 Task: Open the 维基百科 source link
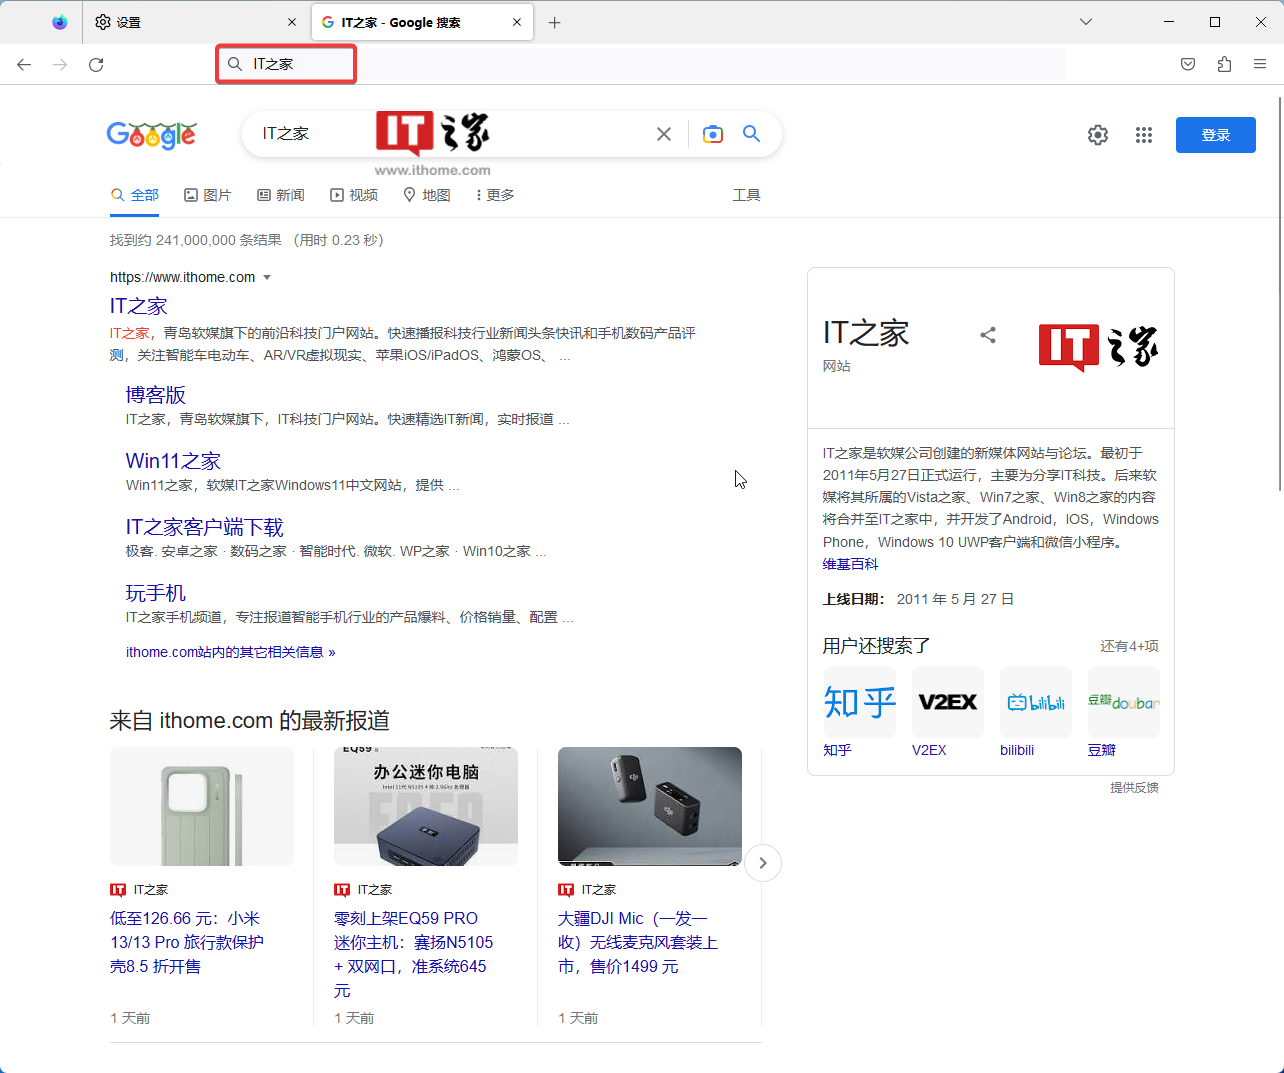[851, 564]
